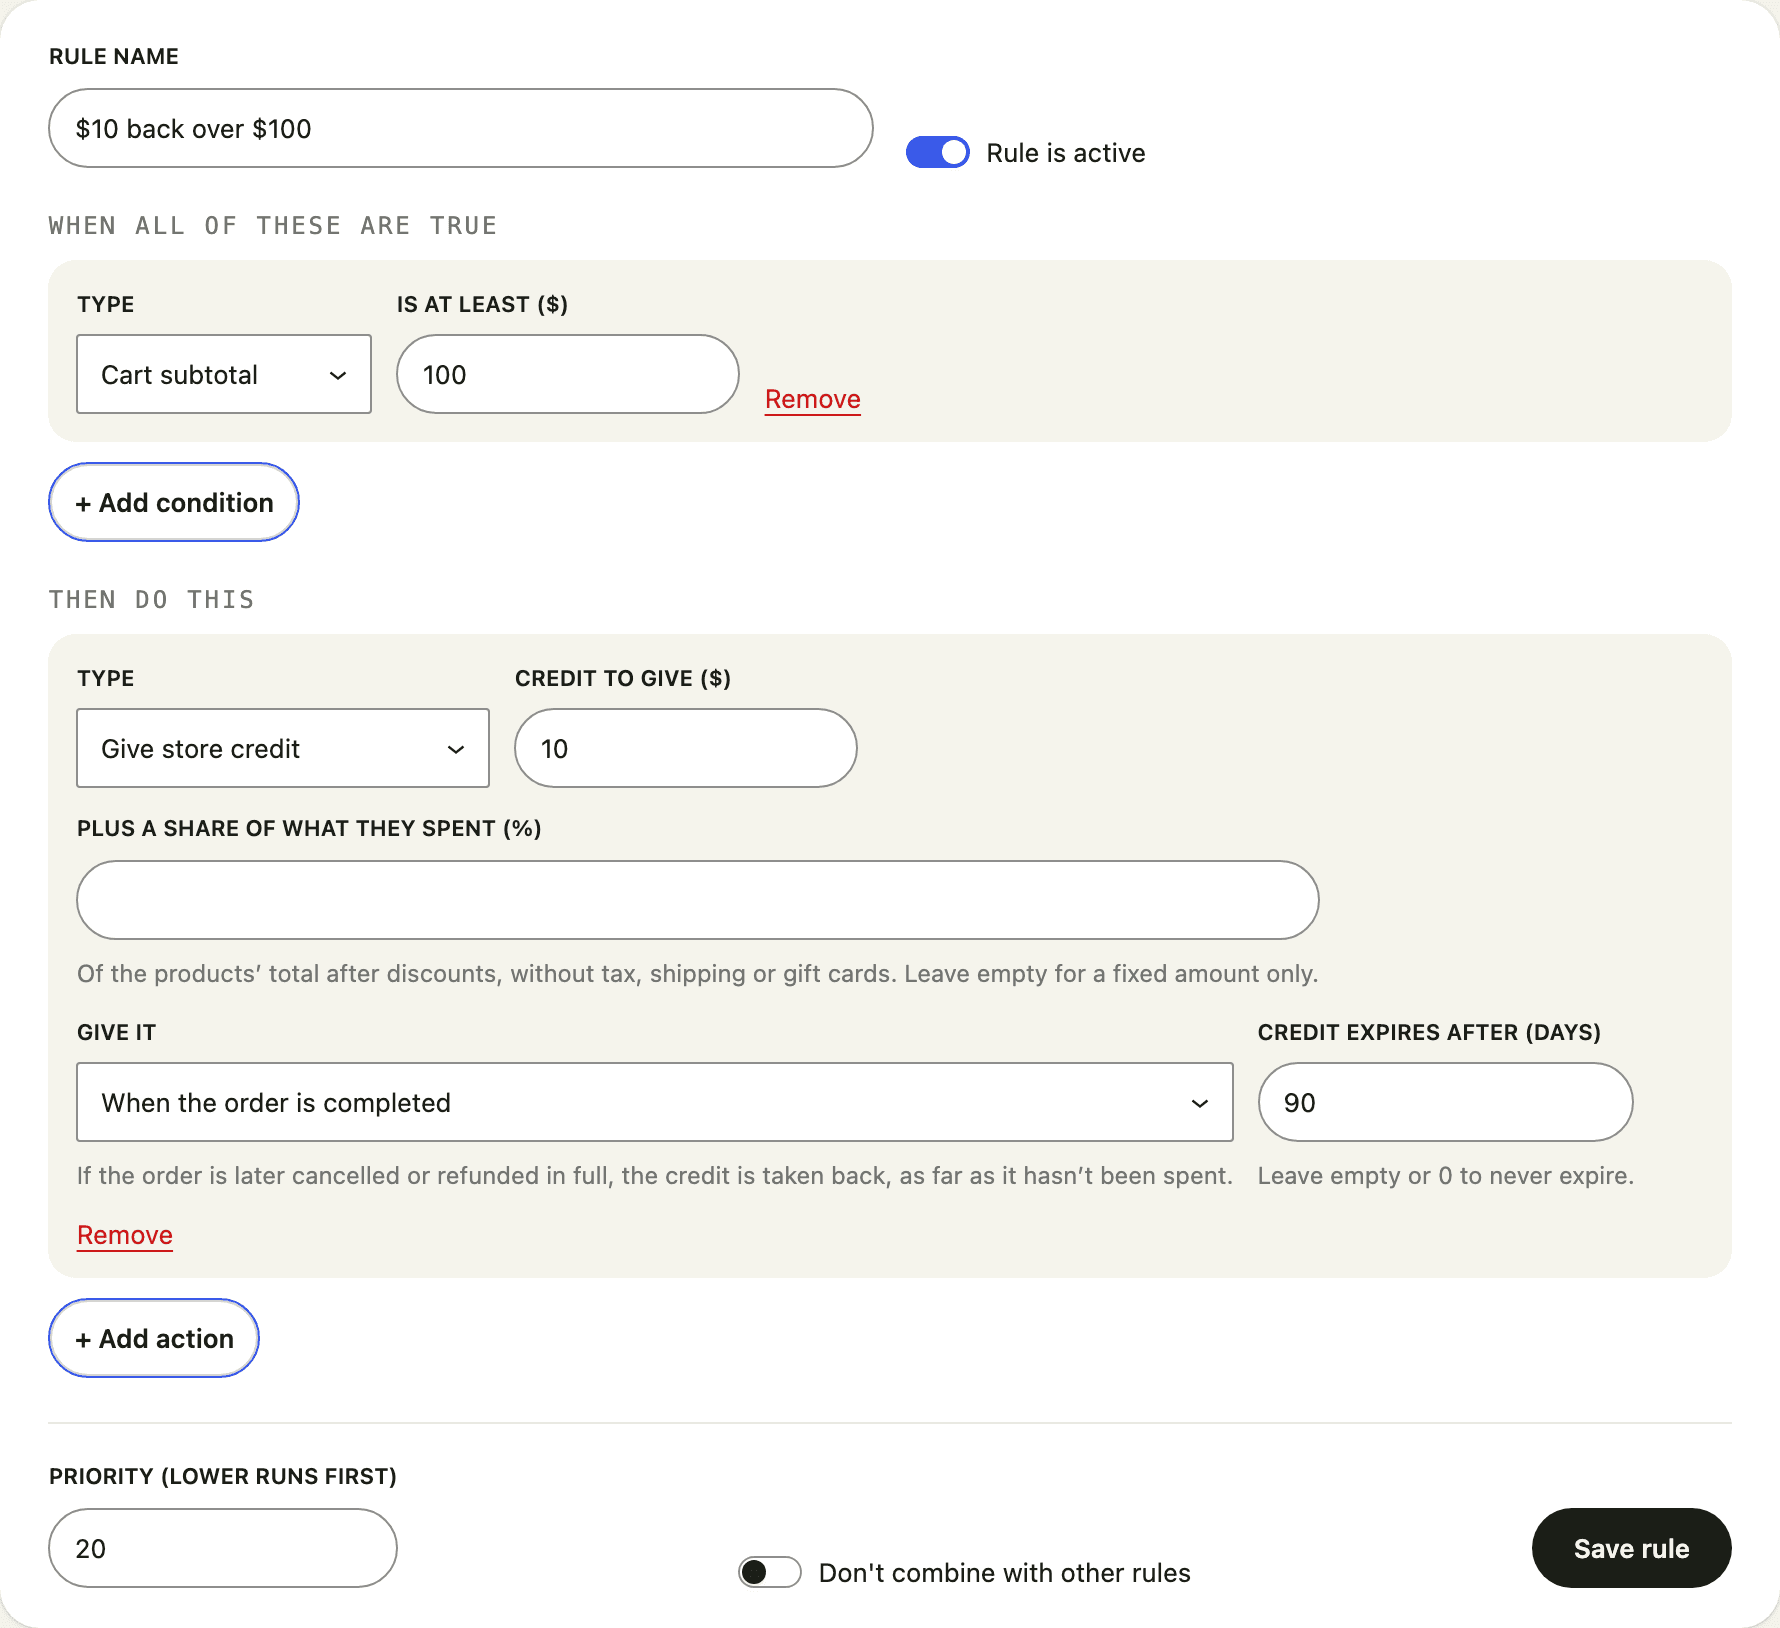Click the Save rule button

pyautogui.click(x=1631, y=1548)
